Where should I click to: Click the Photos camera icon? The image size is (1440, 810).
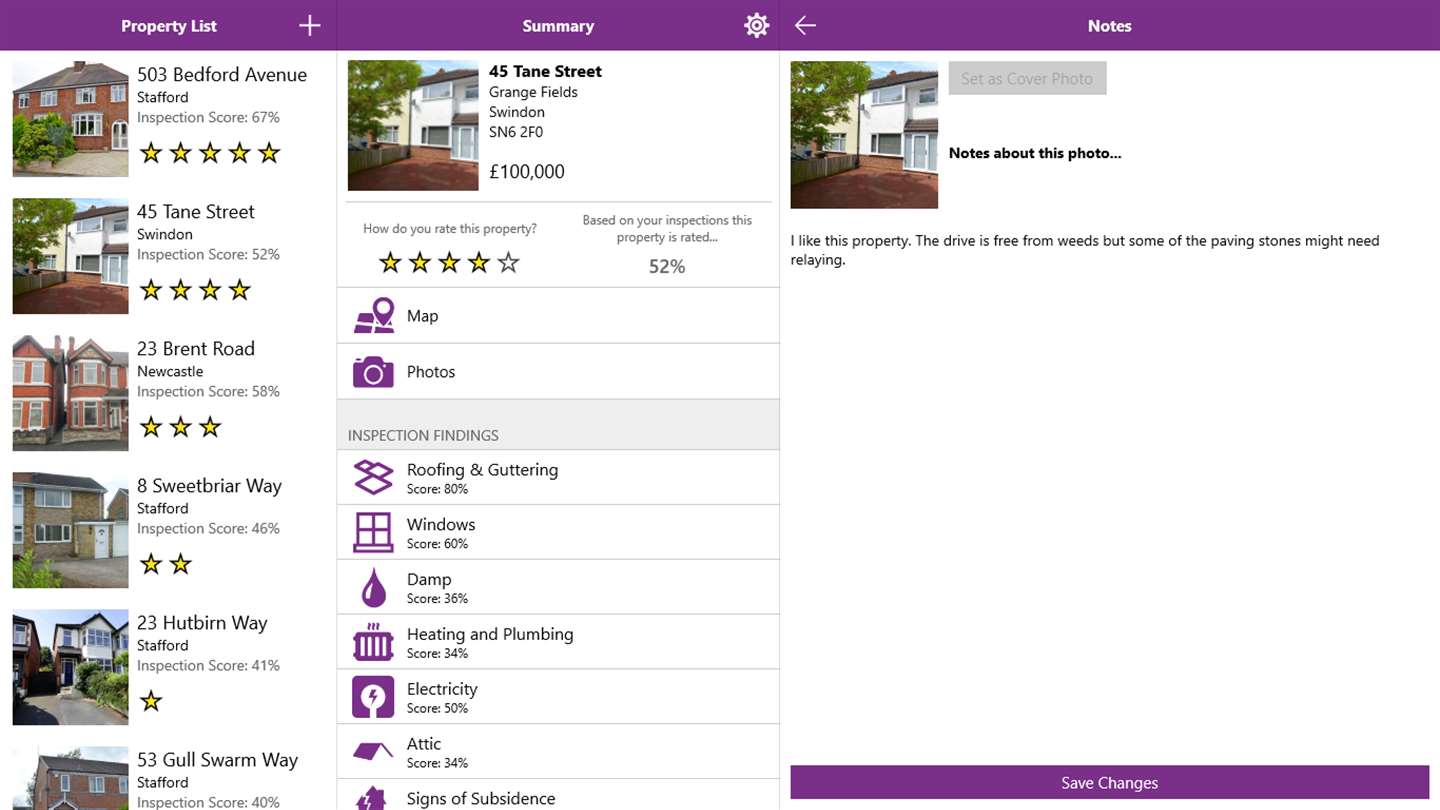[373, 372]
